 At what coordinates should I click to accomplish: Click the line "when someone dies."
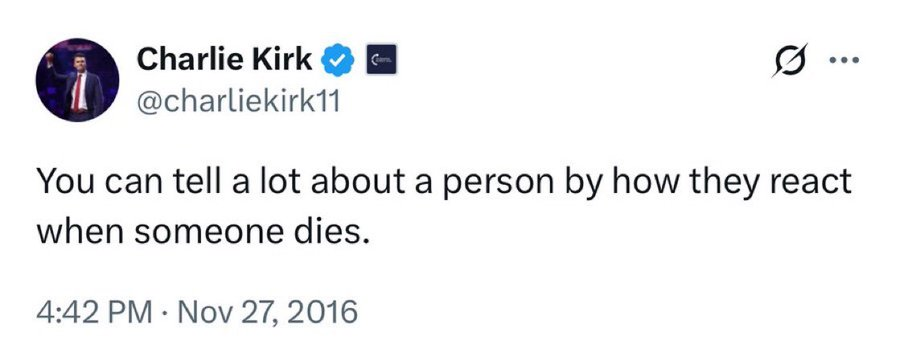click(201, 231)
